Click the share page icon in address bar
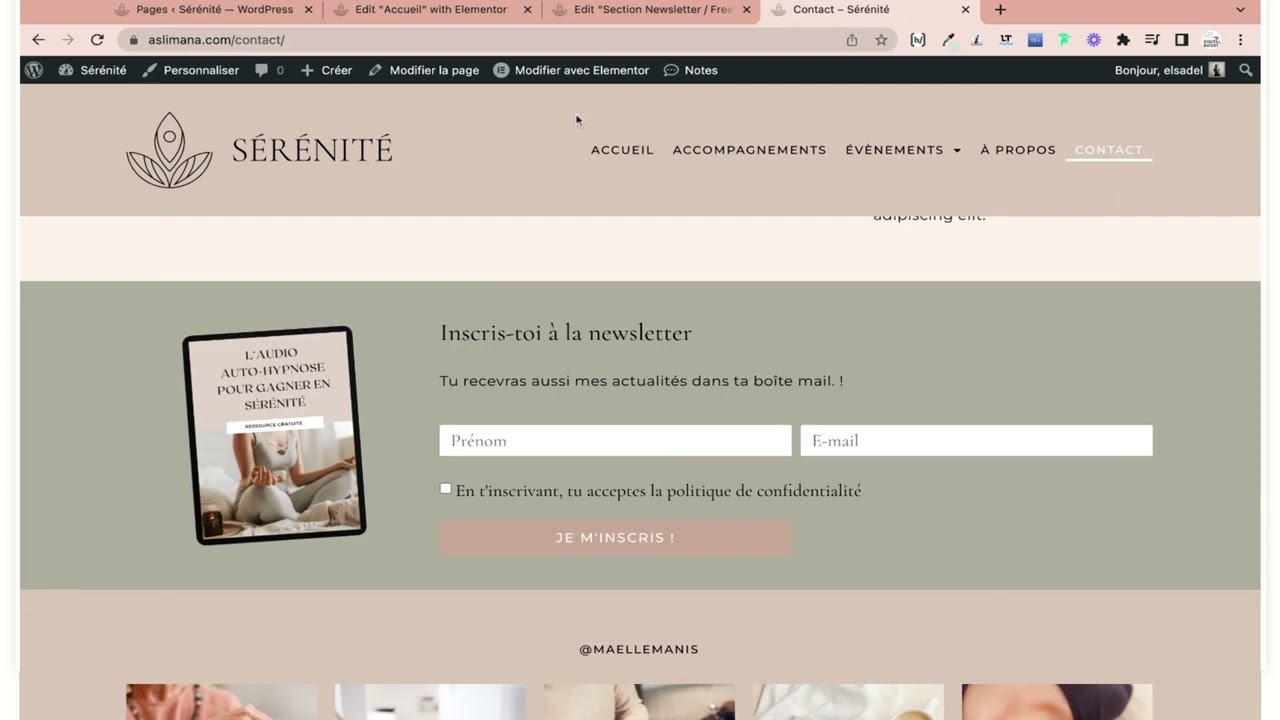Screen dimensions: 1280x720 pos(852,40)
